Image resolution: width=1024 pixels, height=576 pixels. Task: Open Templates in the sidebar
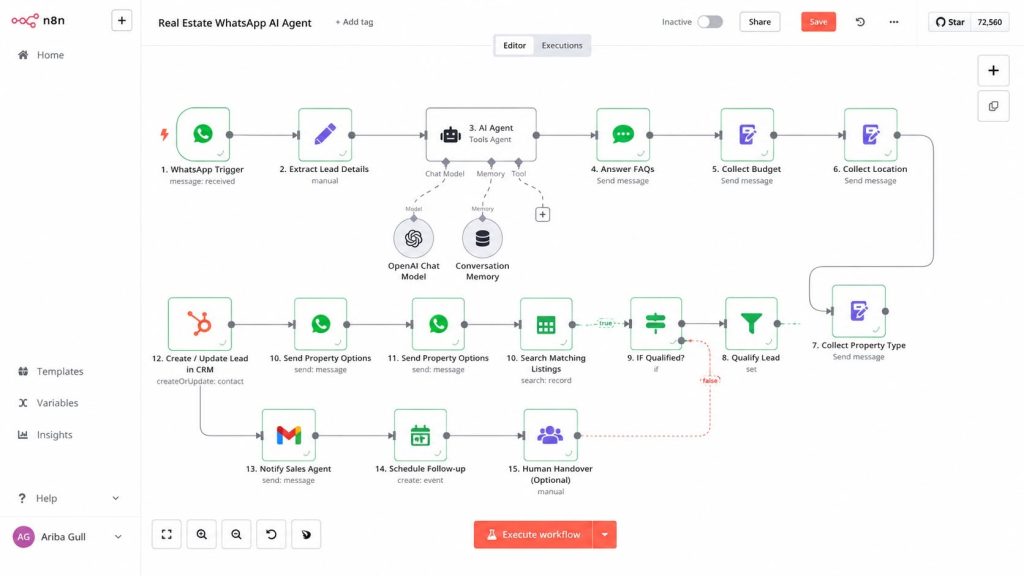[50, 371]
